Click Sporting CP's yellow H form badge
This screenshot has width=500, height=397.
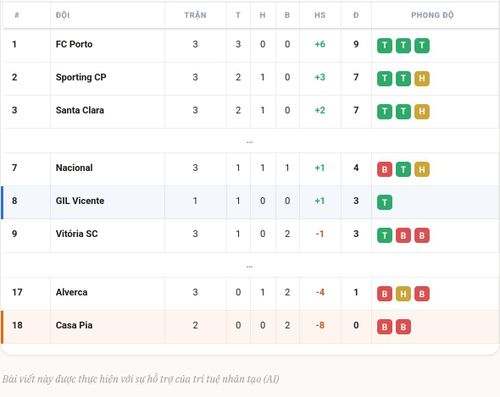[x=422, y=79]
